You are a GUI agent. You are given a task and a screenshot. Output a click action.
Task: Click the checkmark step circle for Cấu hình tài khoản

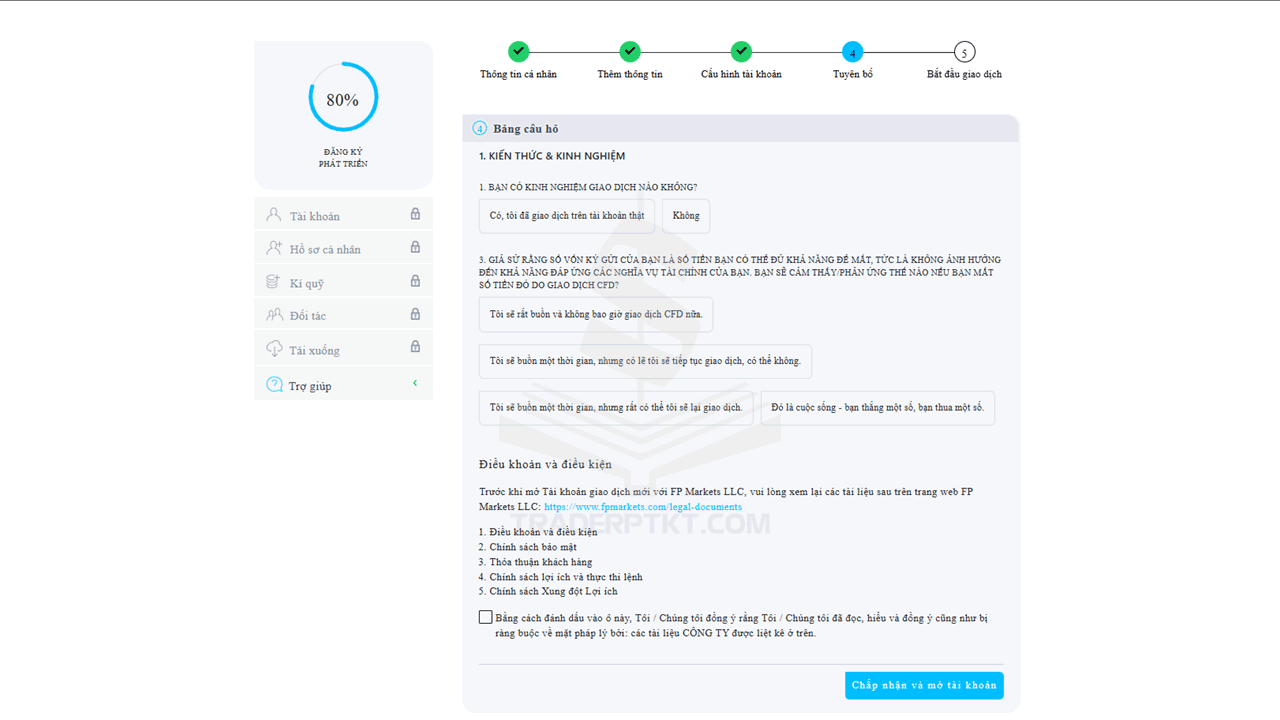coord(741,52)
